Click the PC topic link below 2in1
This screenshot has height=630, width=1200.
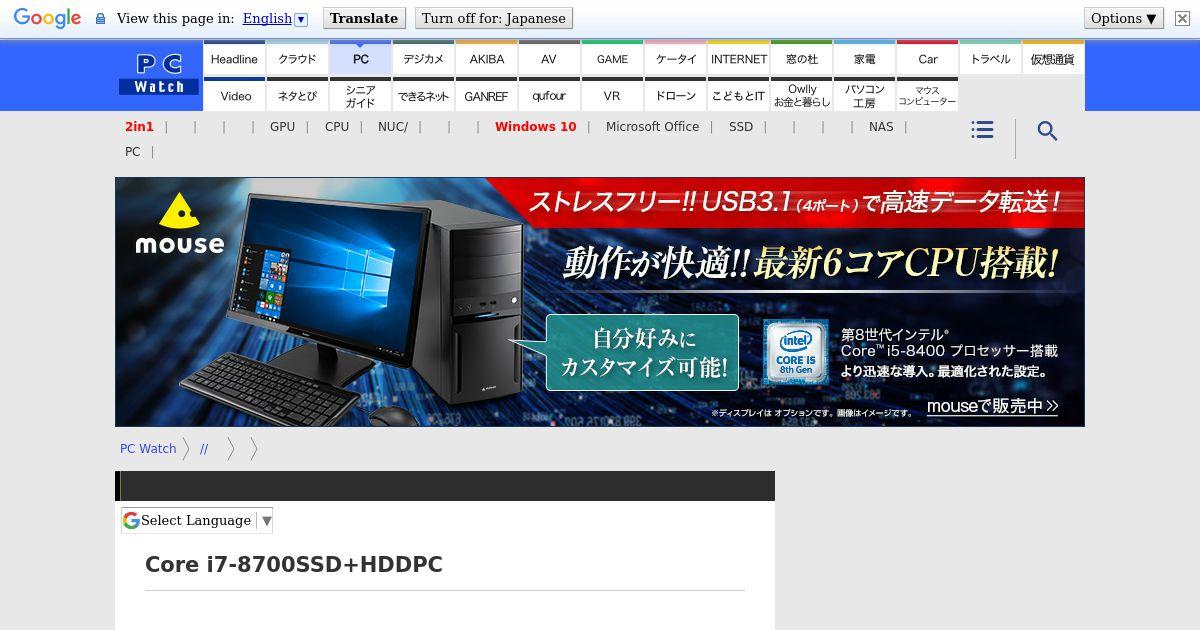[132, 152]
